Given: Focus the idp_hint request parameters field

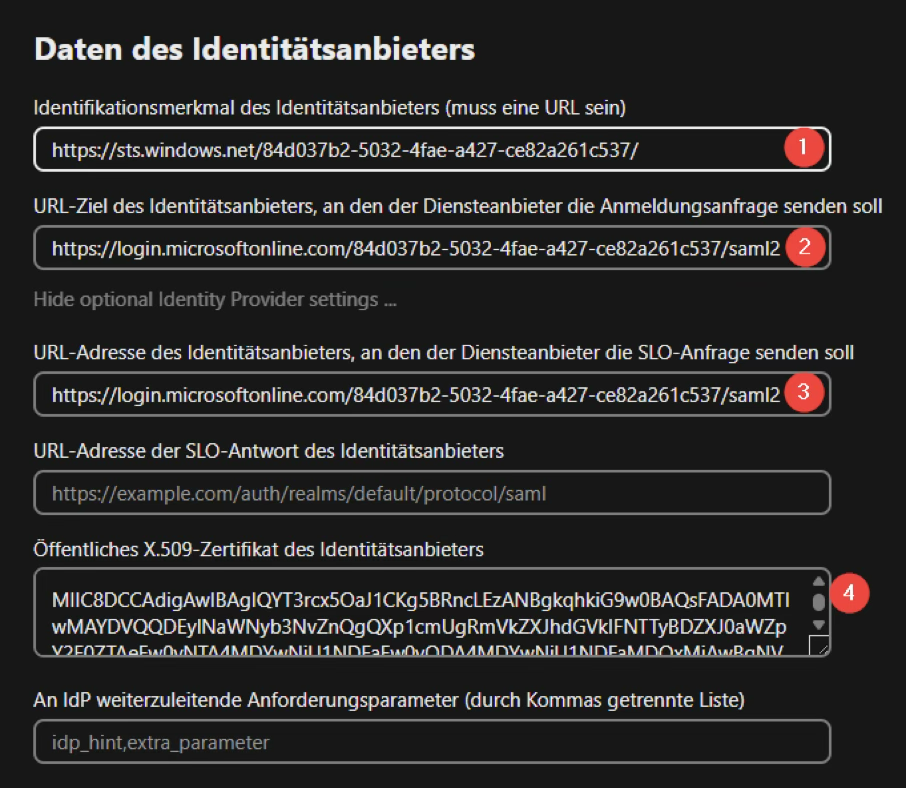Looking at the screenshot, I should click(431, 743).
